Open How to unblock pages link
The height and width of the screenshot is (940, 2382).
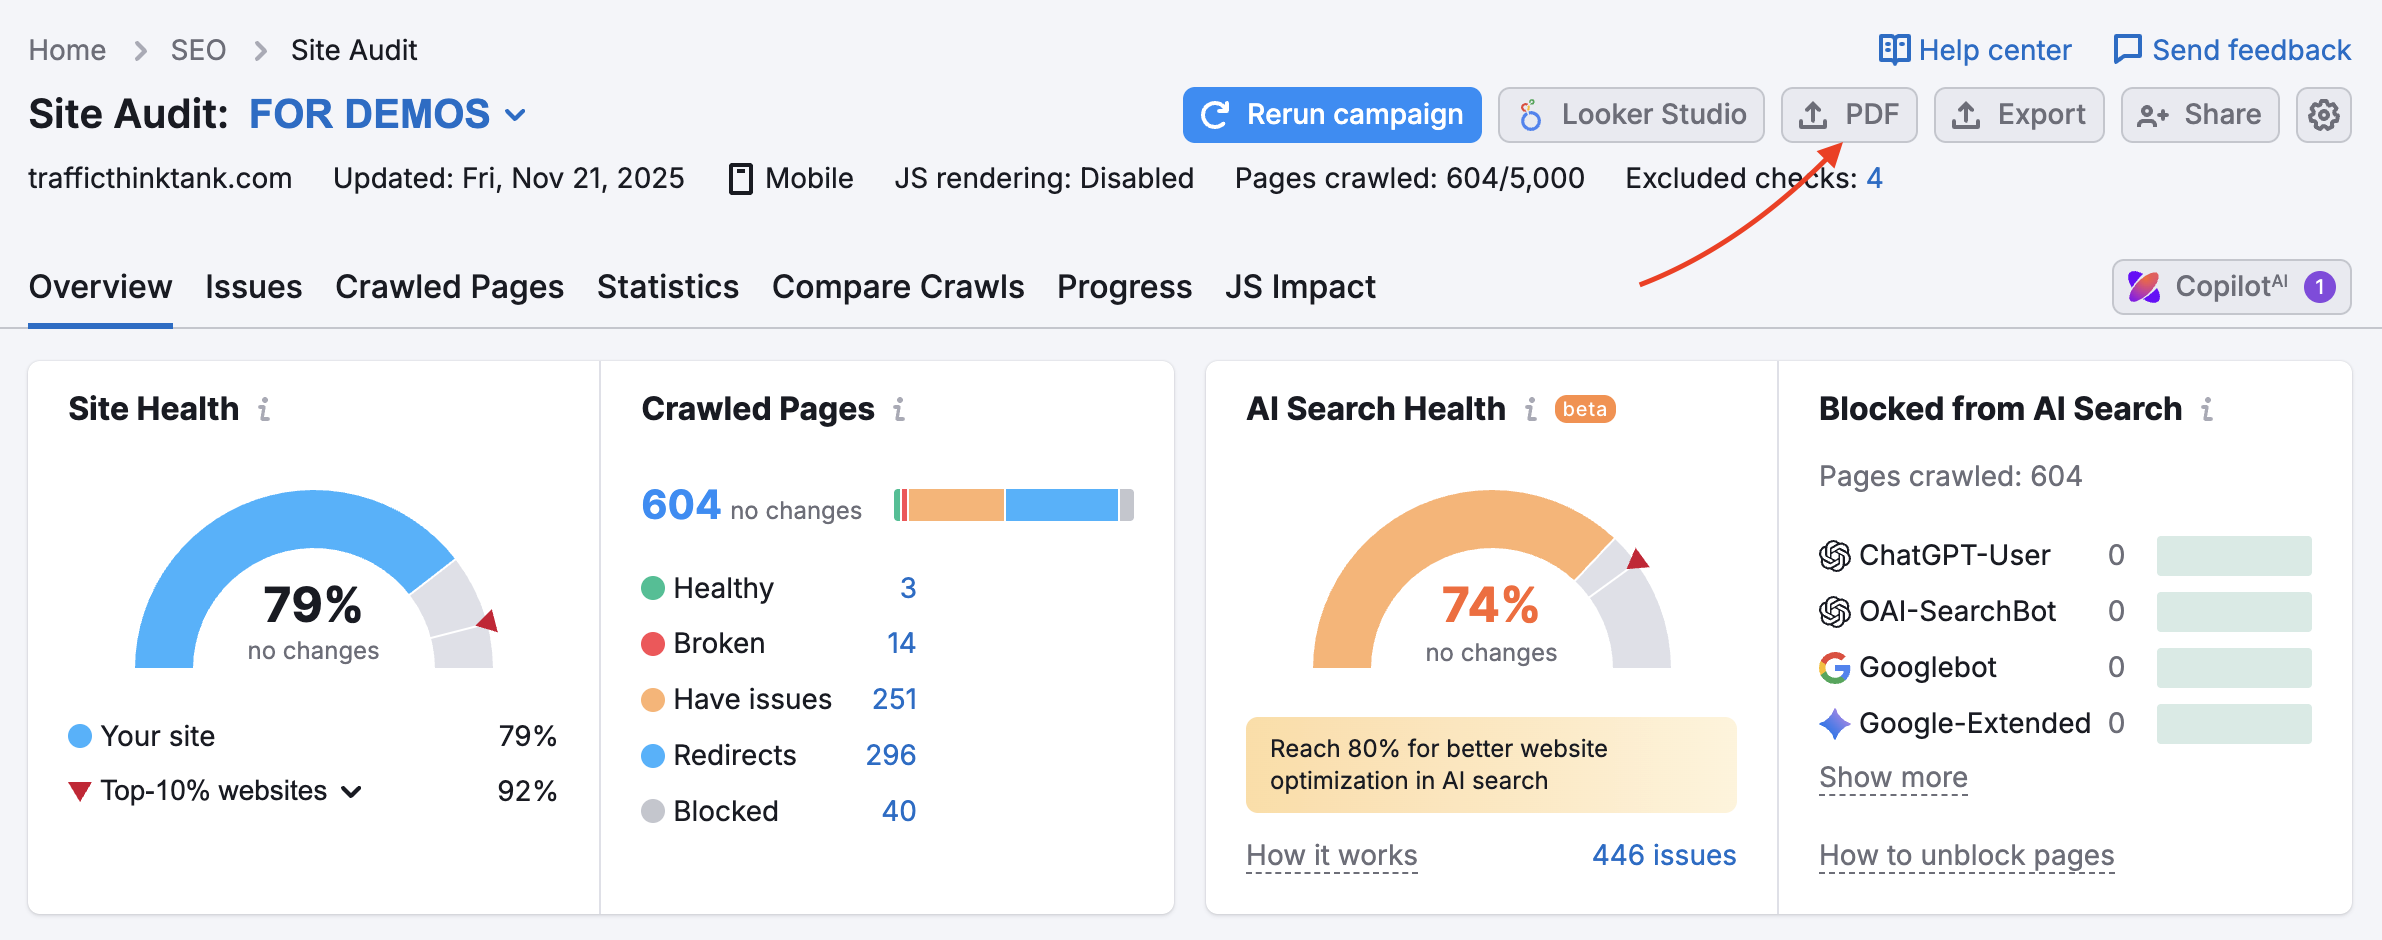click(1966, 855)
